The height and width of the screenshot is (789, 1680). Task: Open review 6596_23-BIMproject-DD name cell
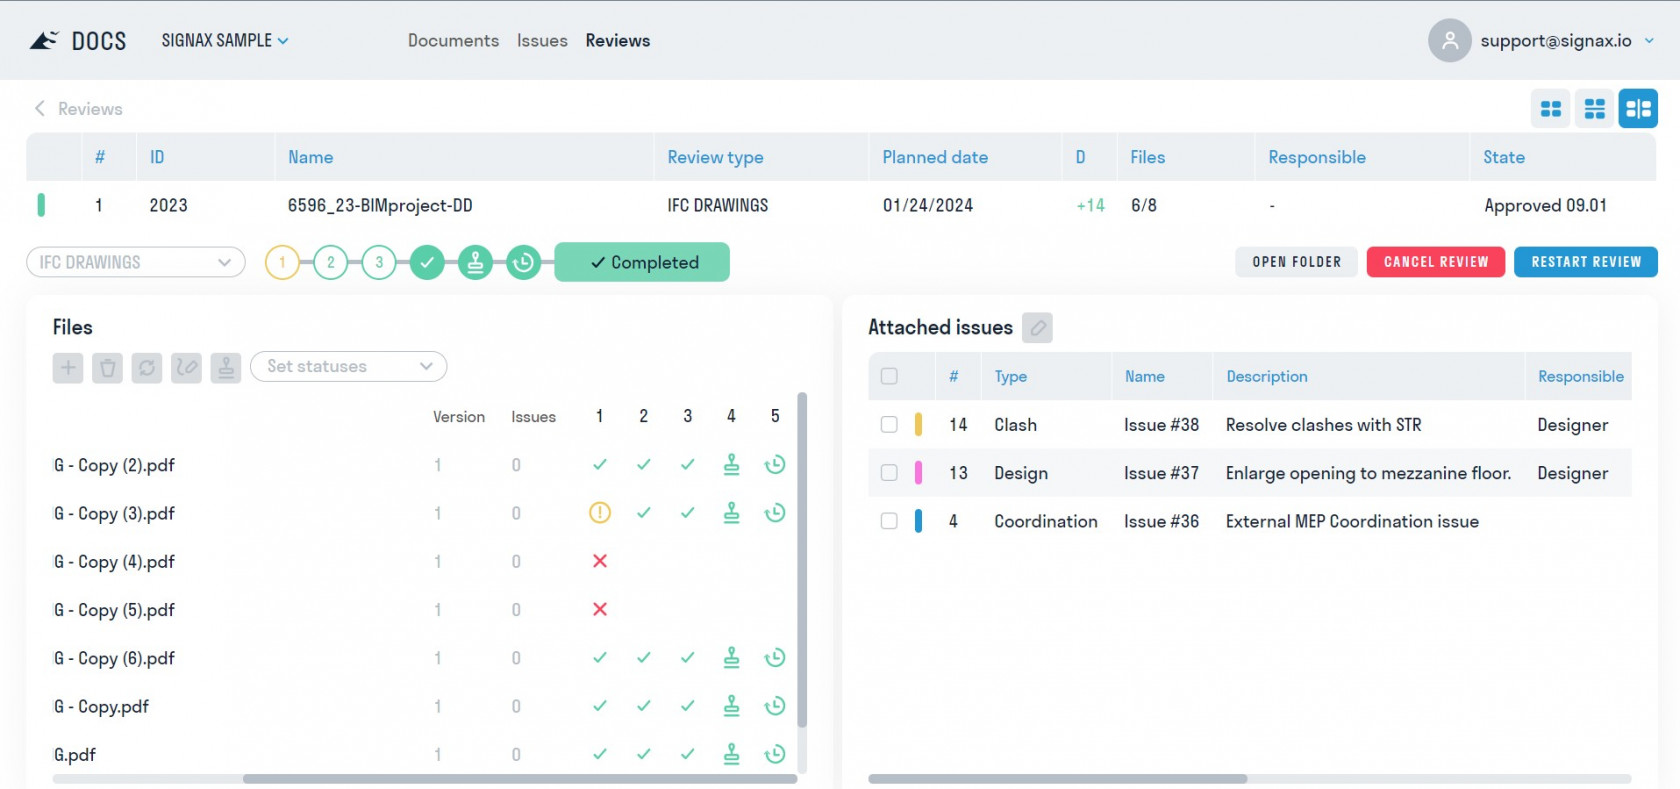(380, 205)
